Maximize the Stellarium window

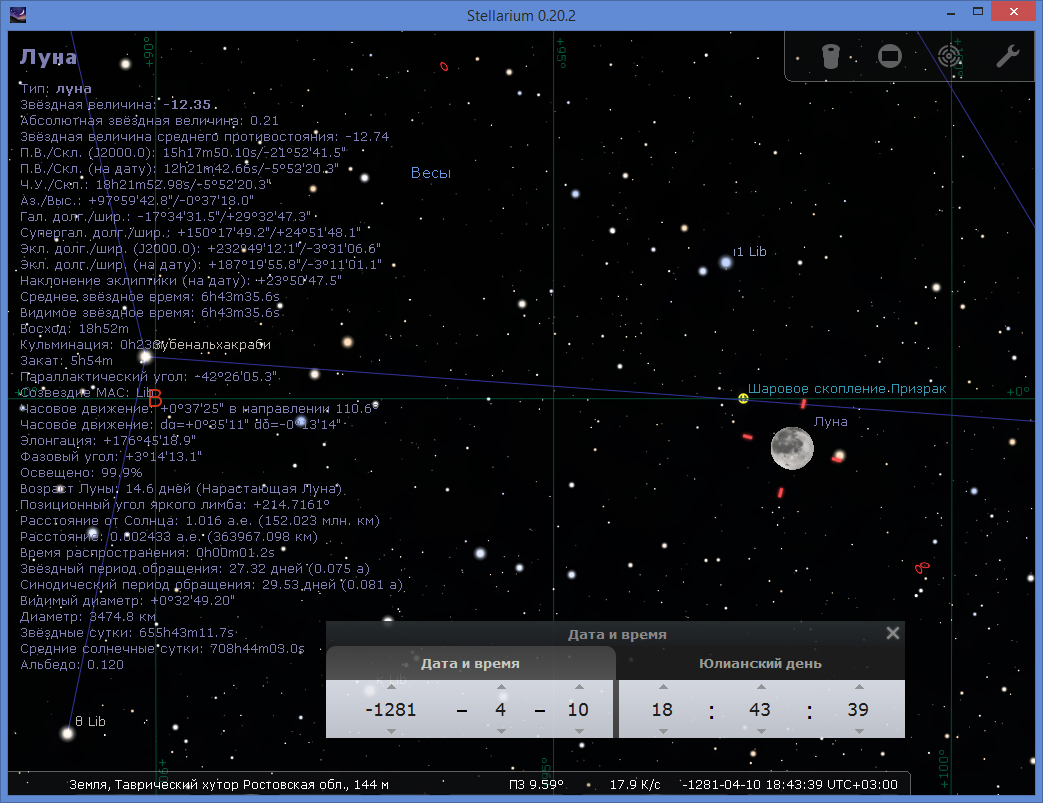click(x=978, y=12)
